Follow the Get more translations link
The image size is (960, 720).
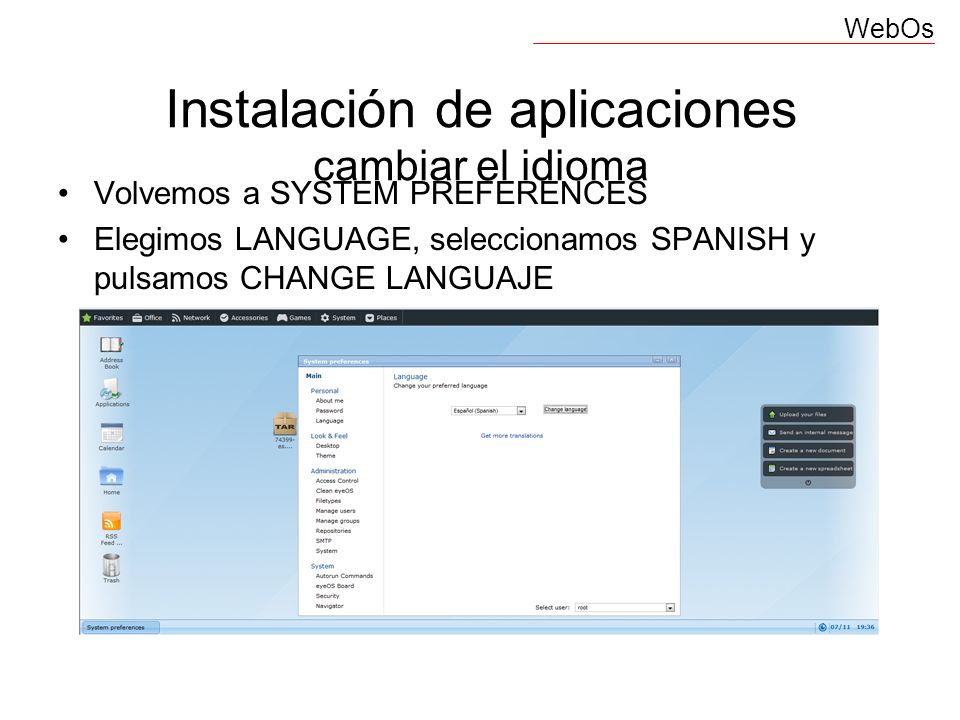(x=512, y=436)
